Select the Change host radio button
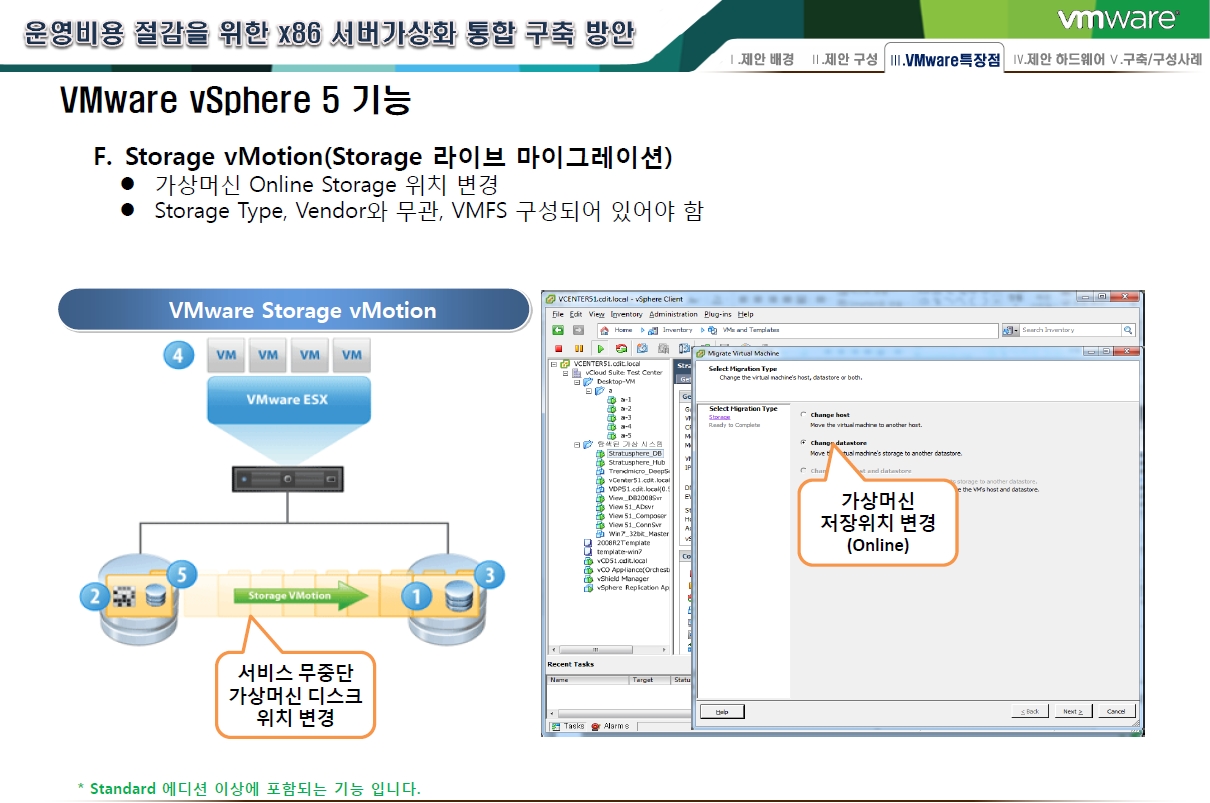The height and width of the screenshot is (803, 1210). click(x=803, y=414)
